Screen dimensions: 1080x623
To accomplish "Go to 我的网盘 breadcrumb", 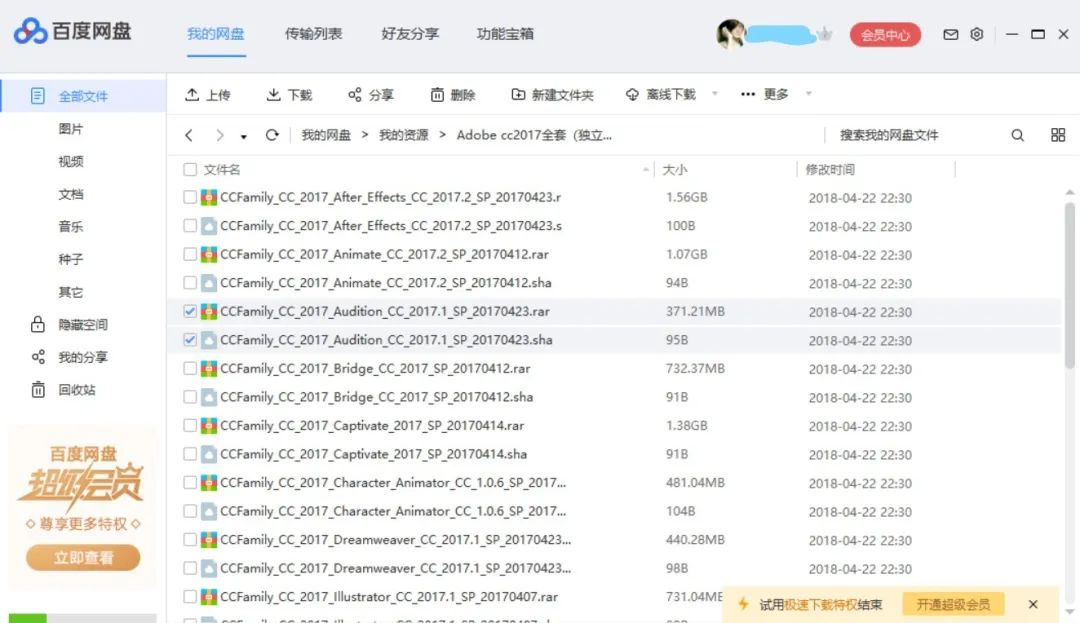I will [326, 136].
